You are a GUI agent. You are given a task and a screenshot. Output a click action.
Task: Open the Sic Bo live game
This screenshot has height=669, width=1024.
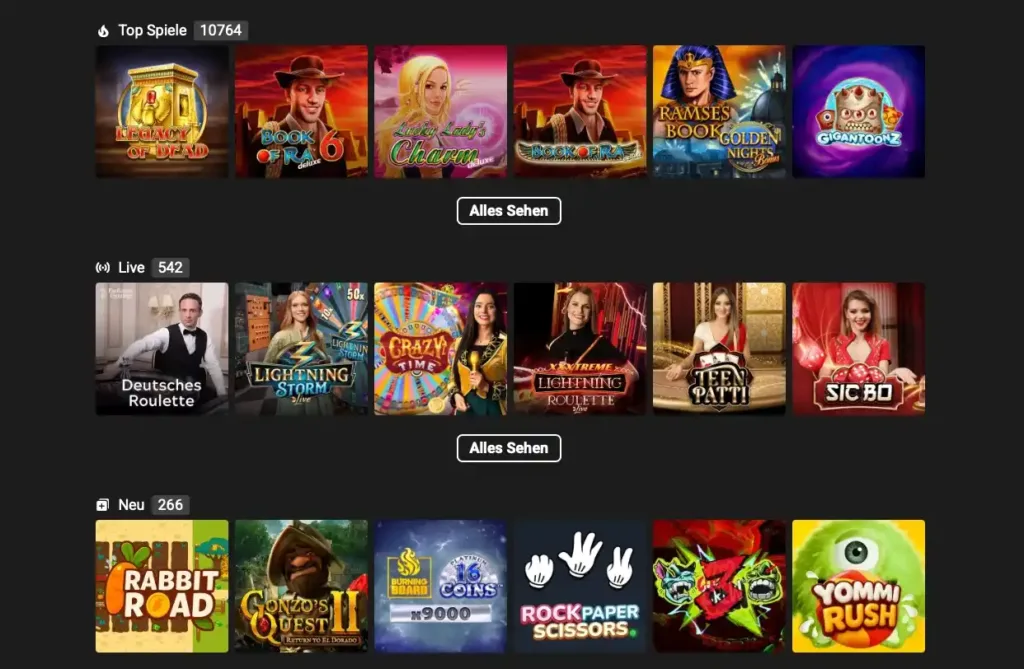[x=859, y=349]
